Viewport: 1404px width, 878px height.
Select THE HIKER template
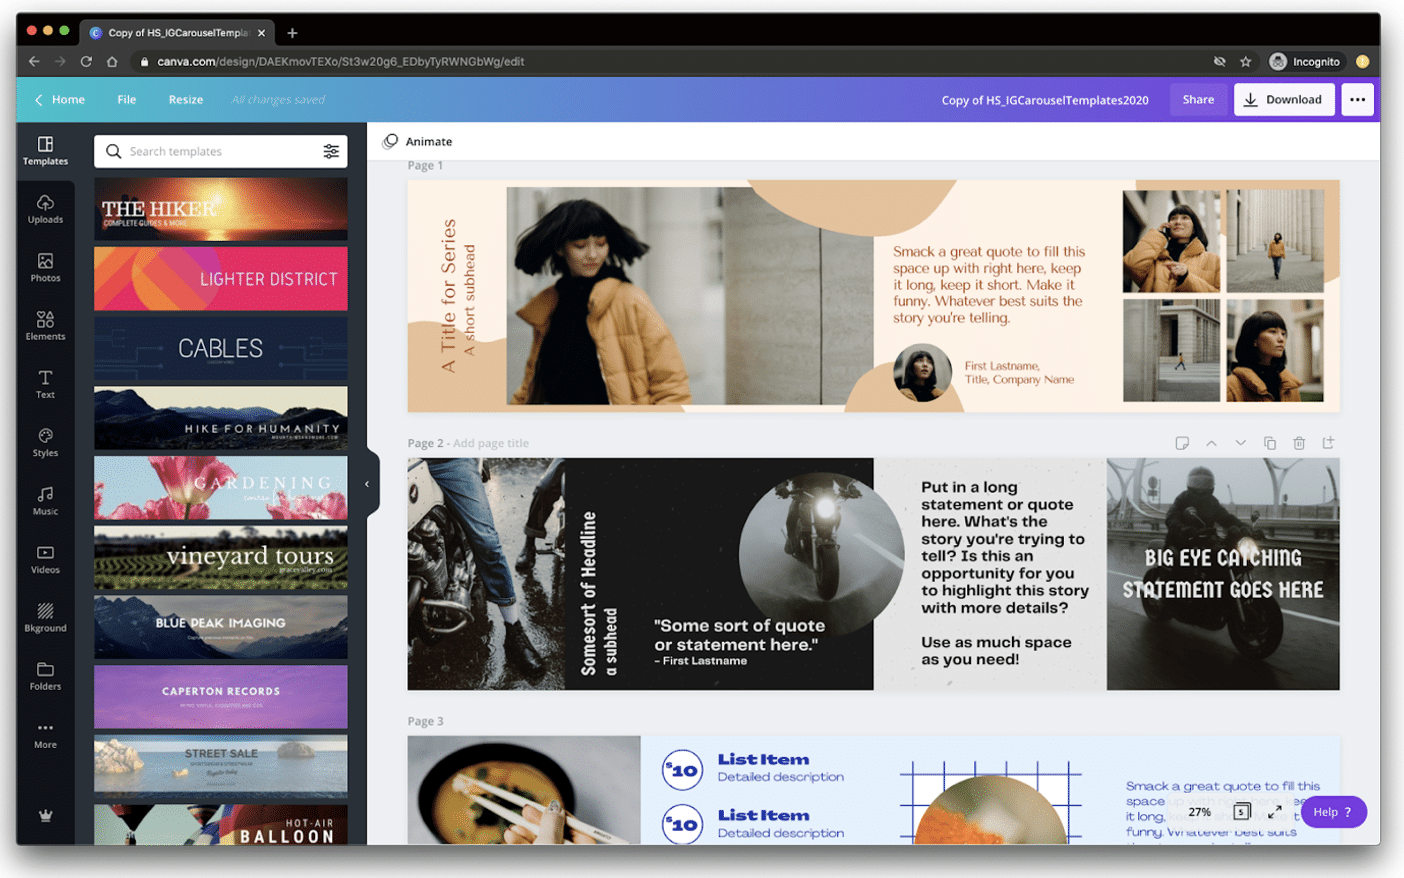pyautogui.click(x=221, y=209)
